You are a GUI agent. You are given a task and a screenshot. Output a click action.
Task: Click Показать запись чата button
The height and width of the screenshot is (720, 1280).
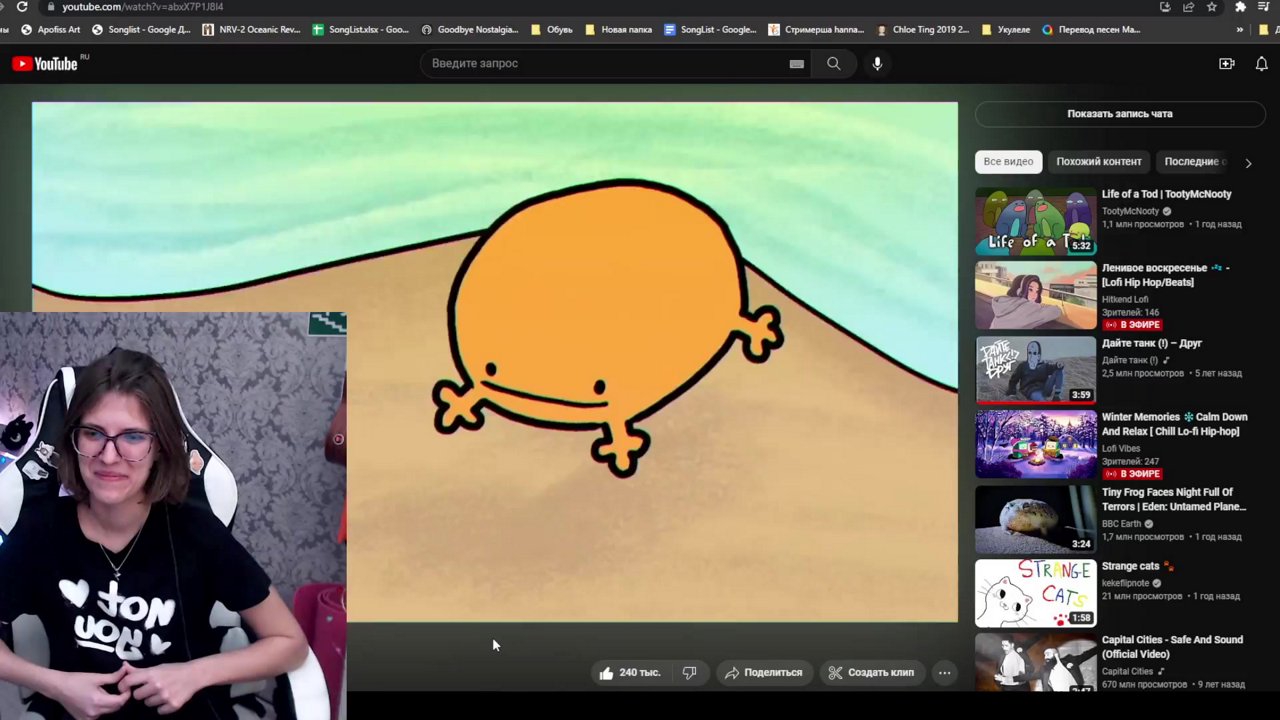click(x=1119, y=114)
